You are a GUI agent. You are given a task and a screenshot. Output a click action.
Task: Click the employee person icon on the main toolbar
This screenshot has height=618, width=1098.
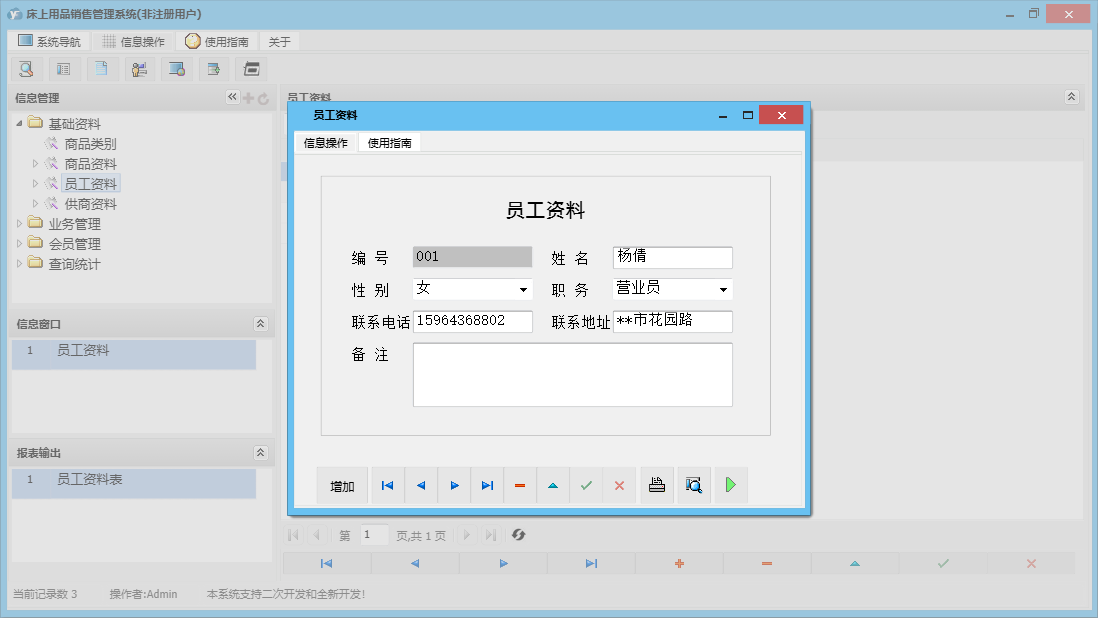[x=140, y=68]
